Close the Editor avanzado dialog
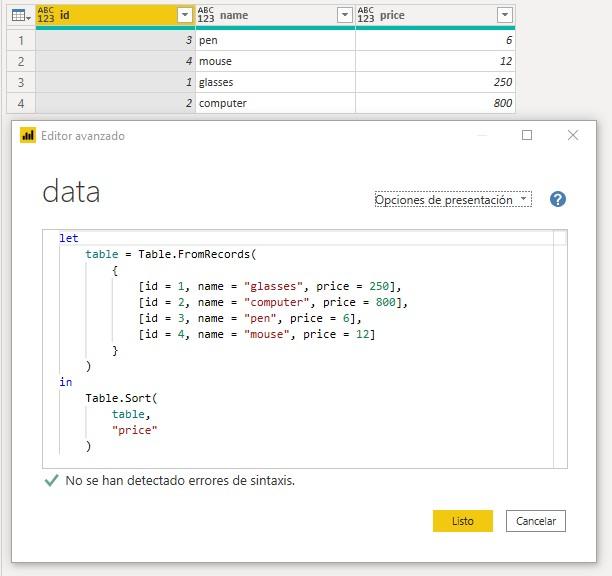 point(573,135)
